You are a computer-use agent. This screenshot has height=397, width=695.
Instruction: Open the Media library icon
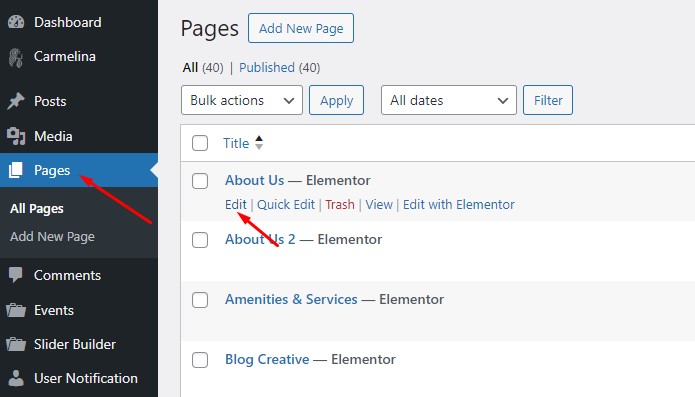point(16,136)
